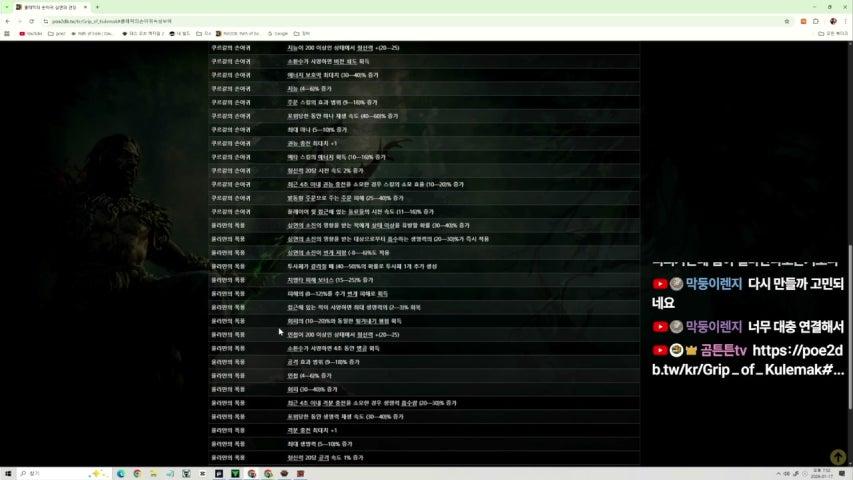Click the table row ending in '(15—25)% 증가'
Viewport: 853px width, 480px height.
click(424, 280)
